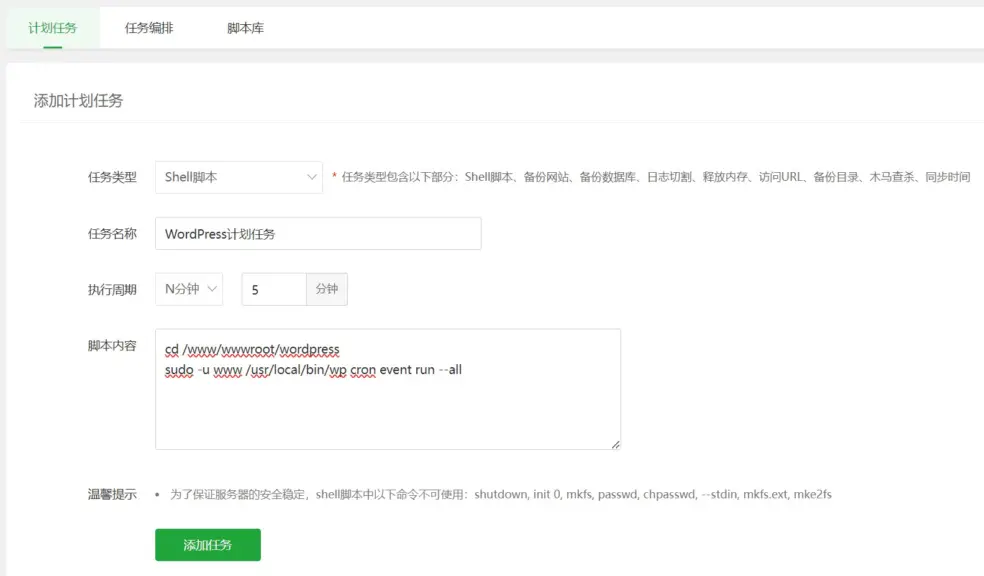The height and width of the screenshot is (576, 984).
Task: Open the 任务编排 tab
Action: (149, 28)
